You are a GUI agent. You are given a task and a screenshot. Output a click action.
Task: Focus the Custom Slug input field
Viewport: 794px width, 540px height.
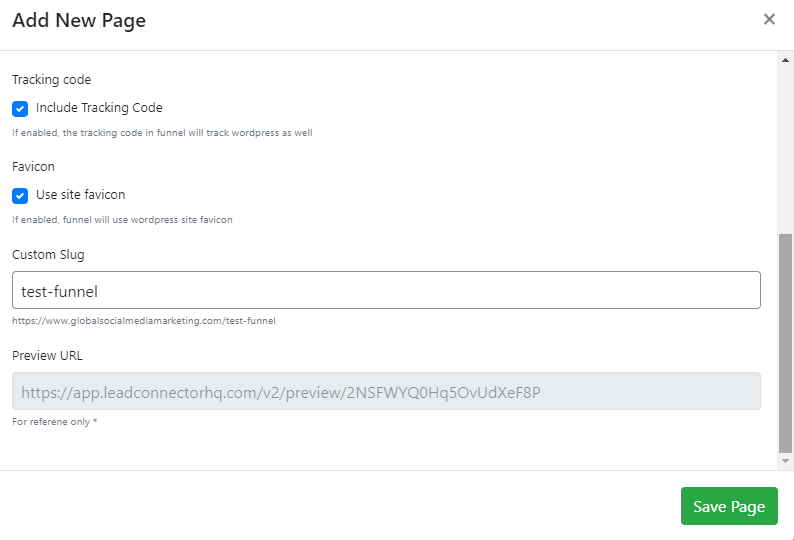[x=386, y=291]
